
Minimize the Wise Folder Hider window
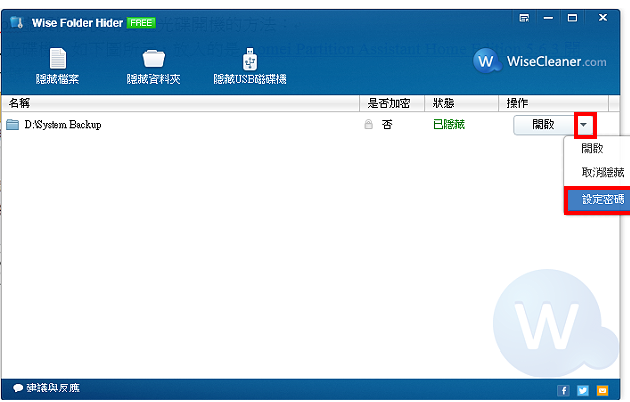coord(548,18)
